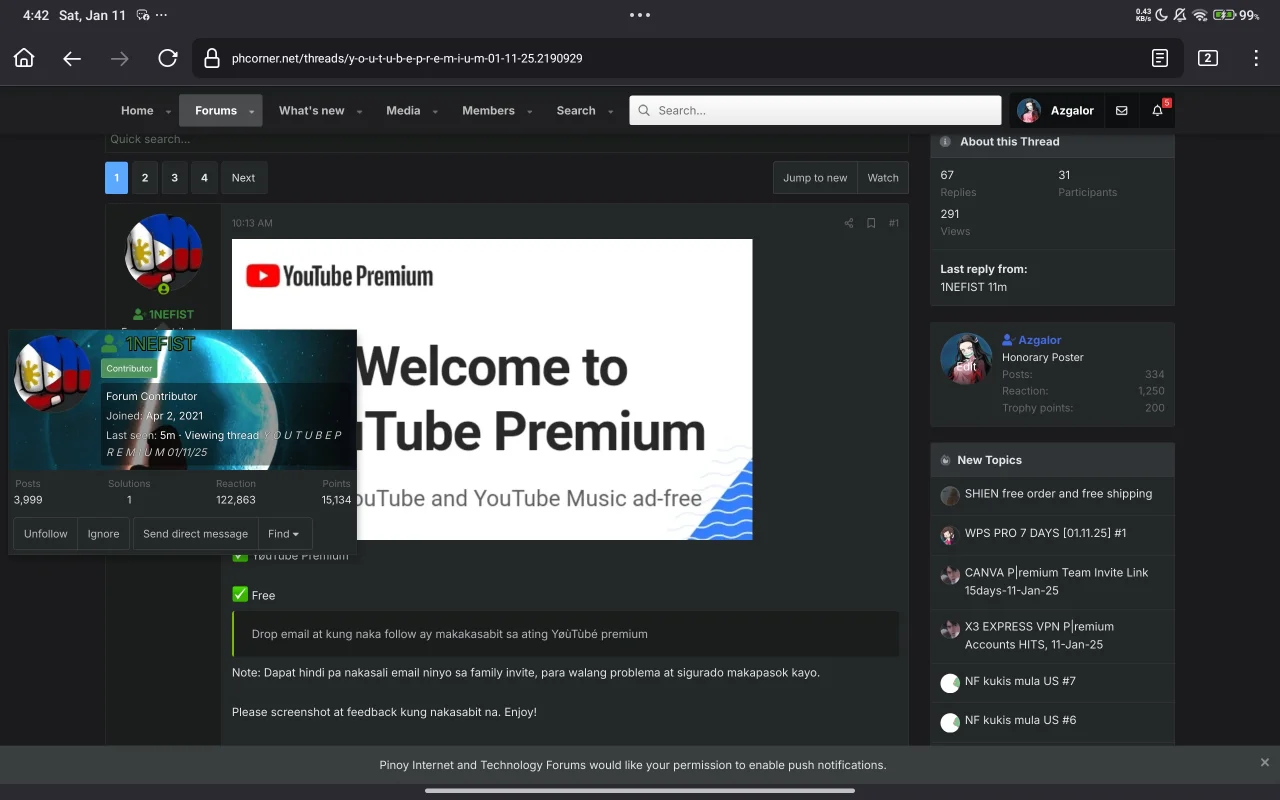
Task: Click the New Topics heading icon
Action: [946, 460]
